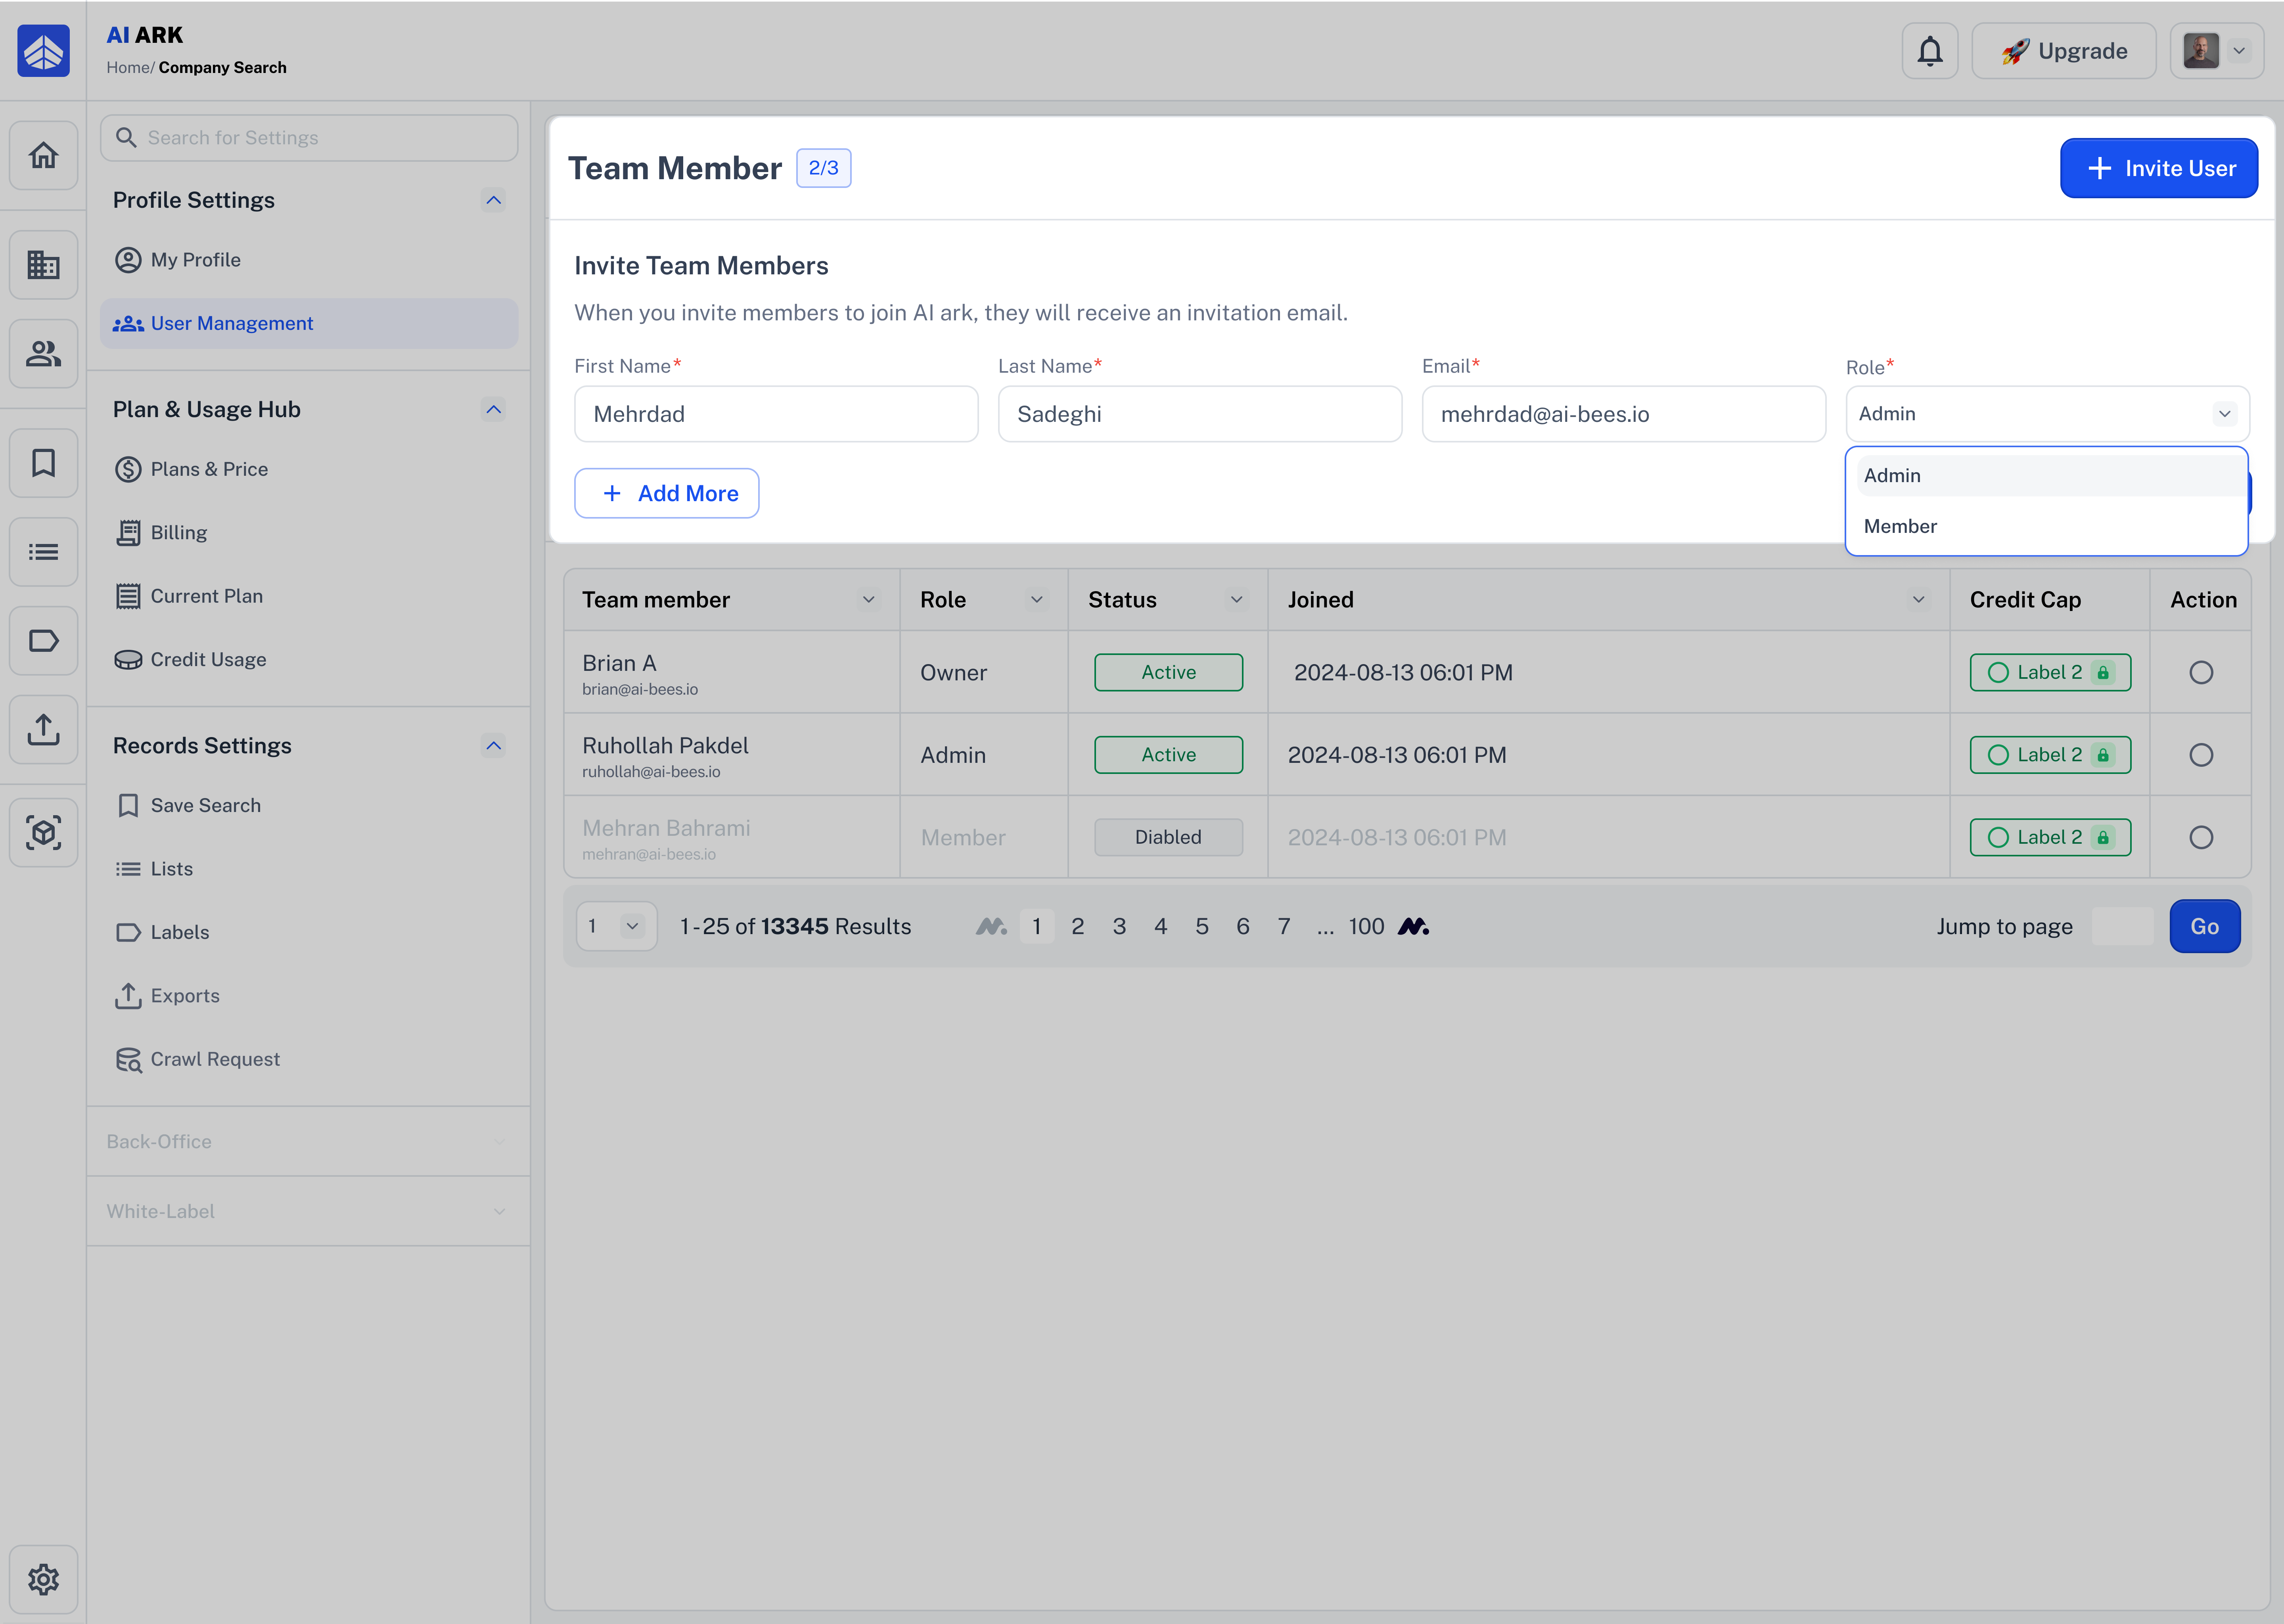
Task: Click the search magnifier icon in settings search
Action: point(126,138)
